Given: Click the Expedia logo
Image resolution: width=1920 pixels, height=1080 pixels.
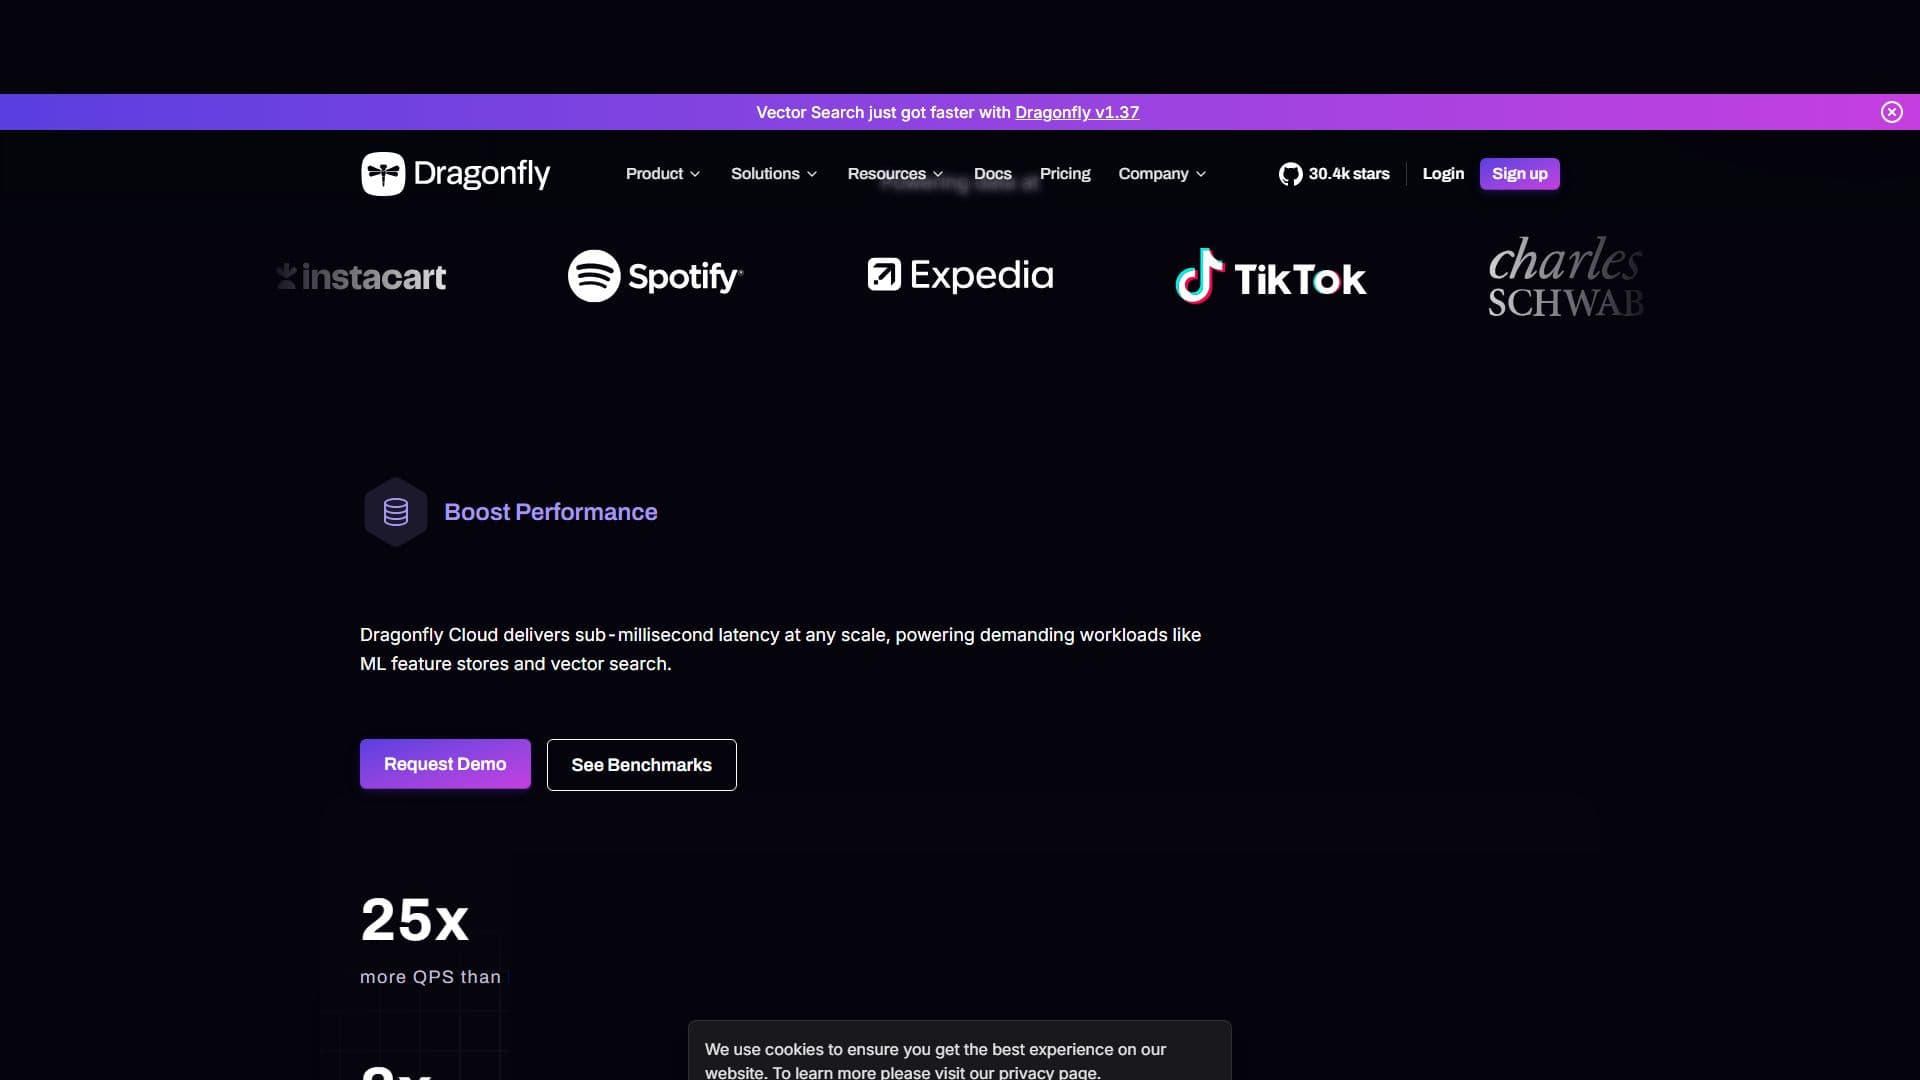Looking at the screenshot, I should pyautogui.click(x=960, y=275).
